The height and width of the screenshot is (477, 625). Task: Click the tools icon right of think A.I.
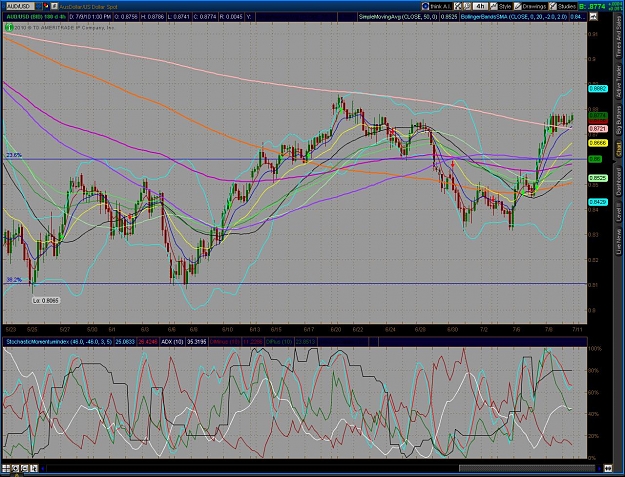coord(458,6)
